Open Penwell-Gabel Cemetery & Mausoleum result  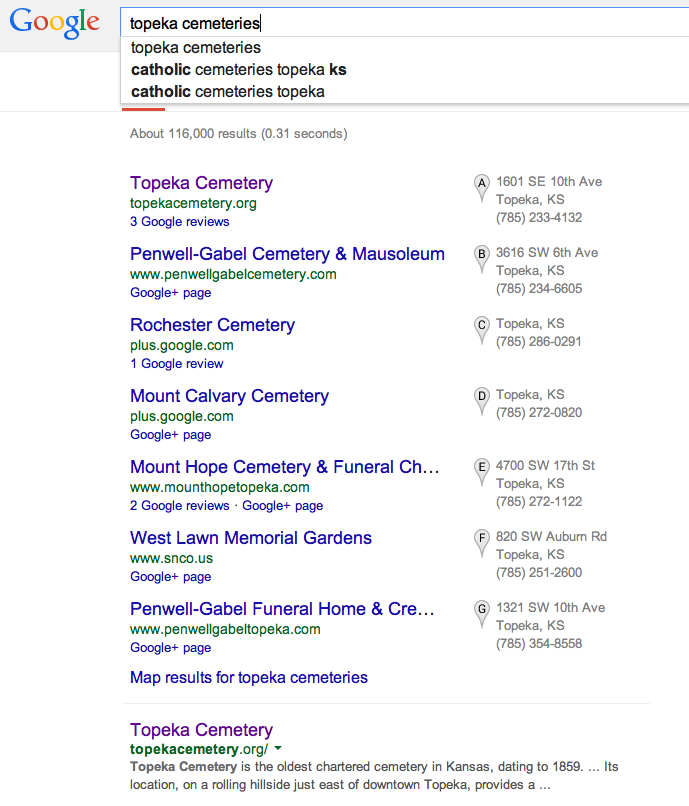point(287,254)
